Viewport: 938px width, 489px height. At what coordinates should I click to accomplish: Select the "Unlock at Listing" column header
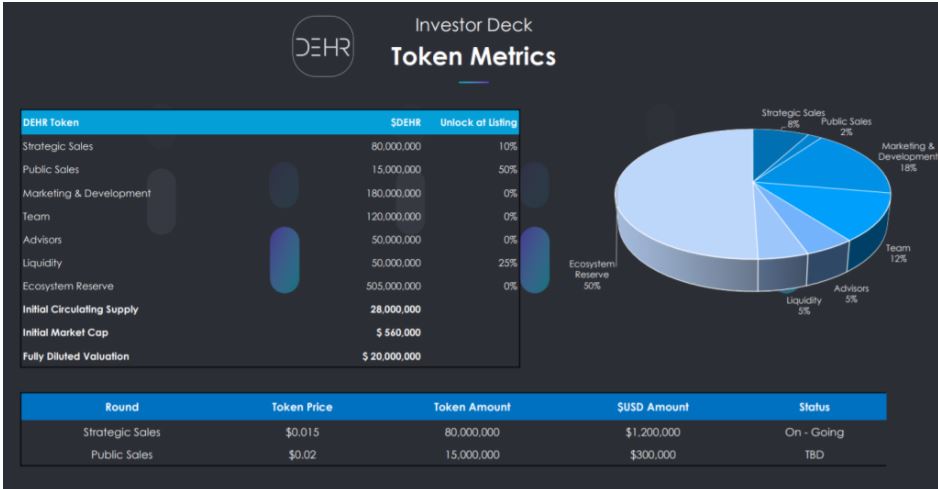(478, 122)
